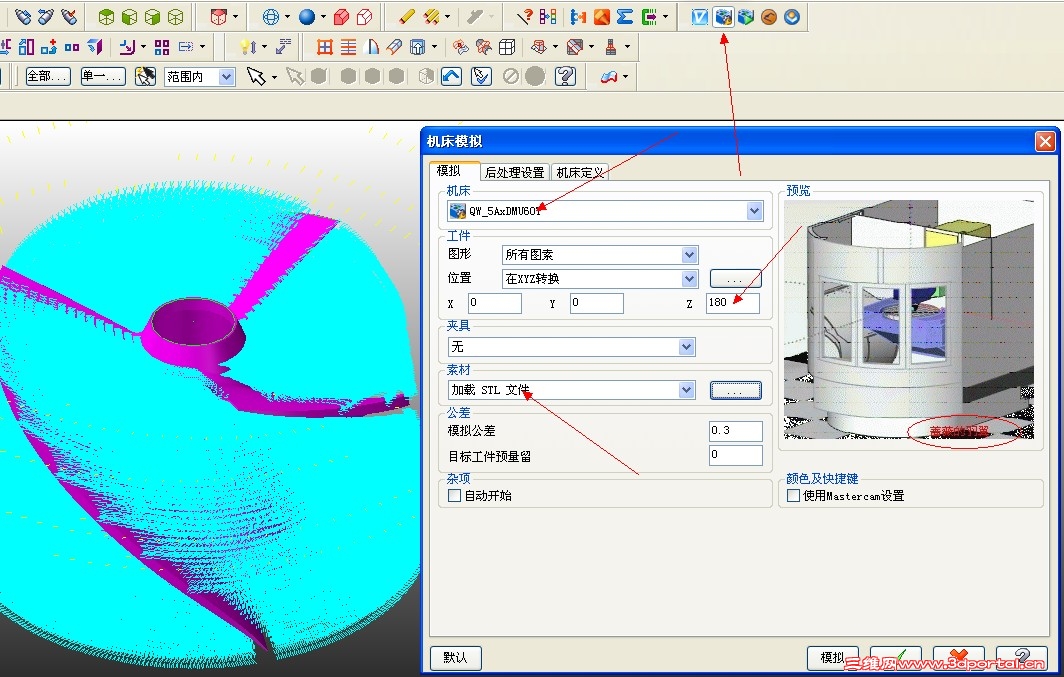1064x677 pixels.
Task: Click the red dice-like cube icon
Action: coord(218,17)
